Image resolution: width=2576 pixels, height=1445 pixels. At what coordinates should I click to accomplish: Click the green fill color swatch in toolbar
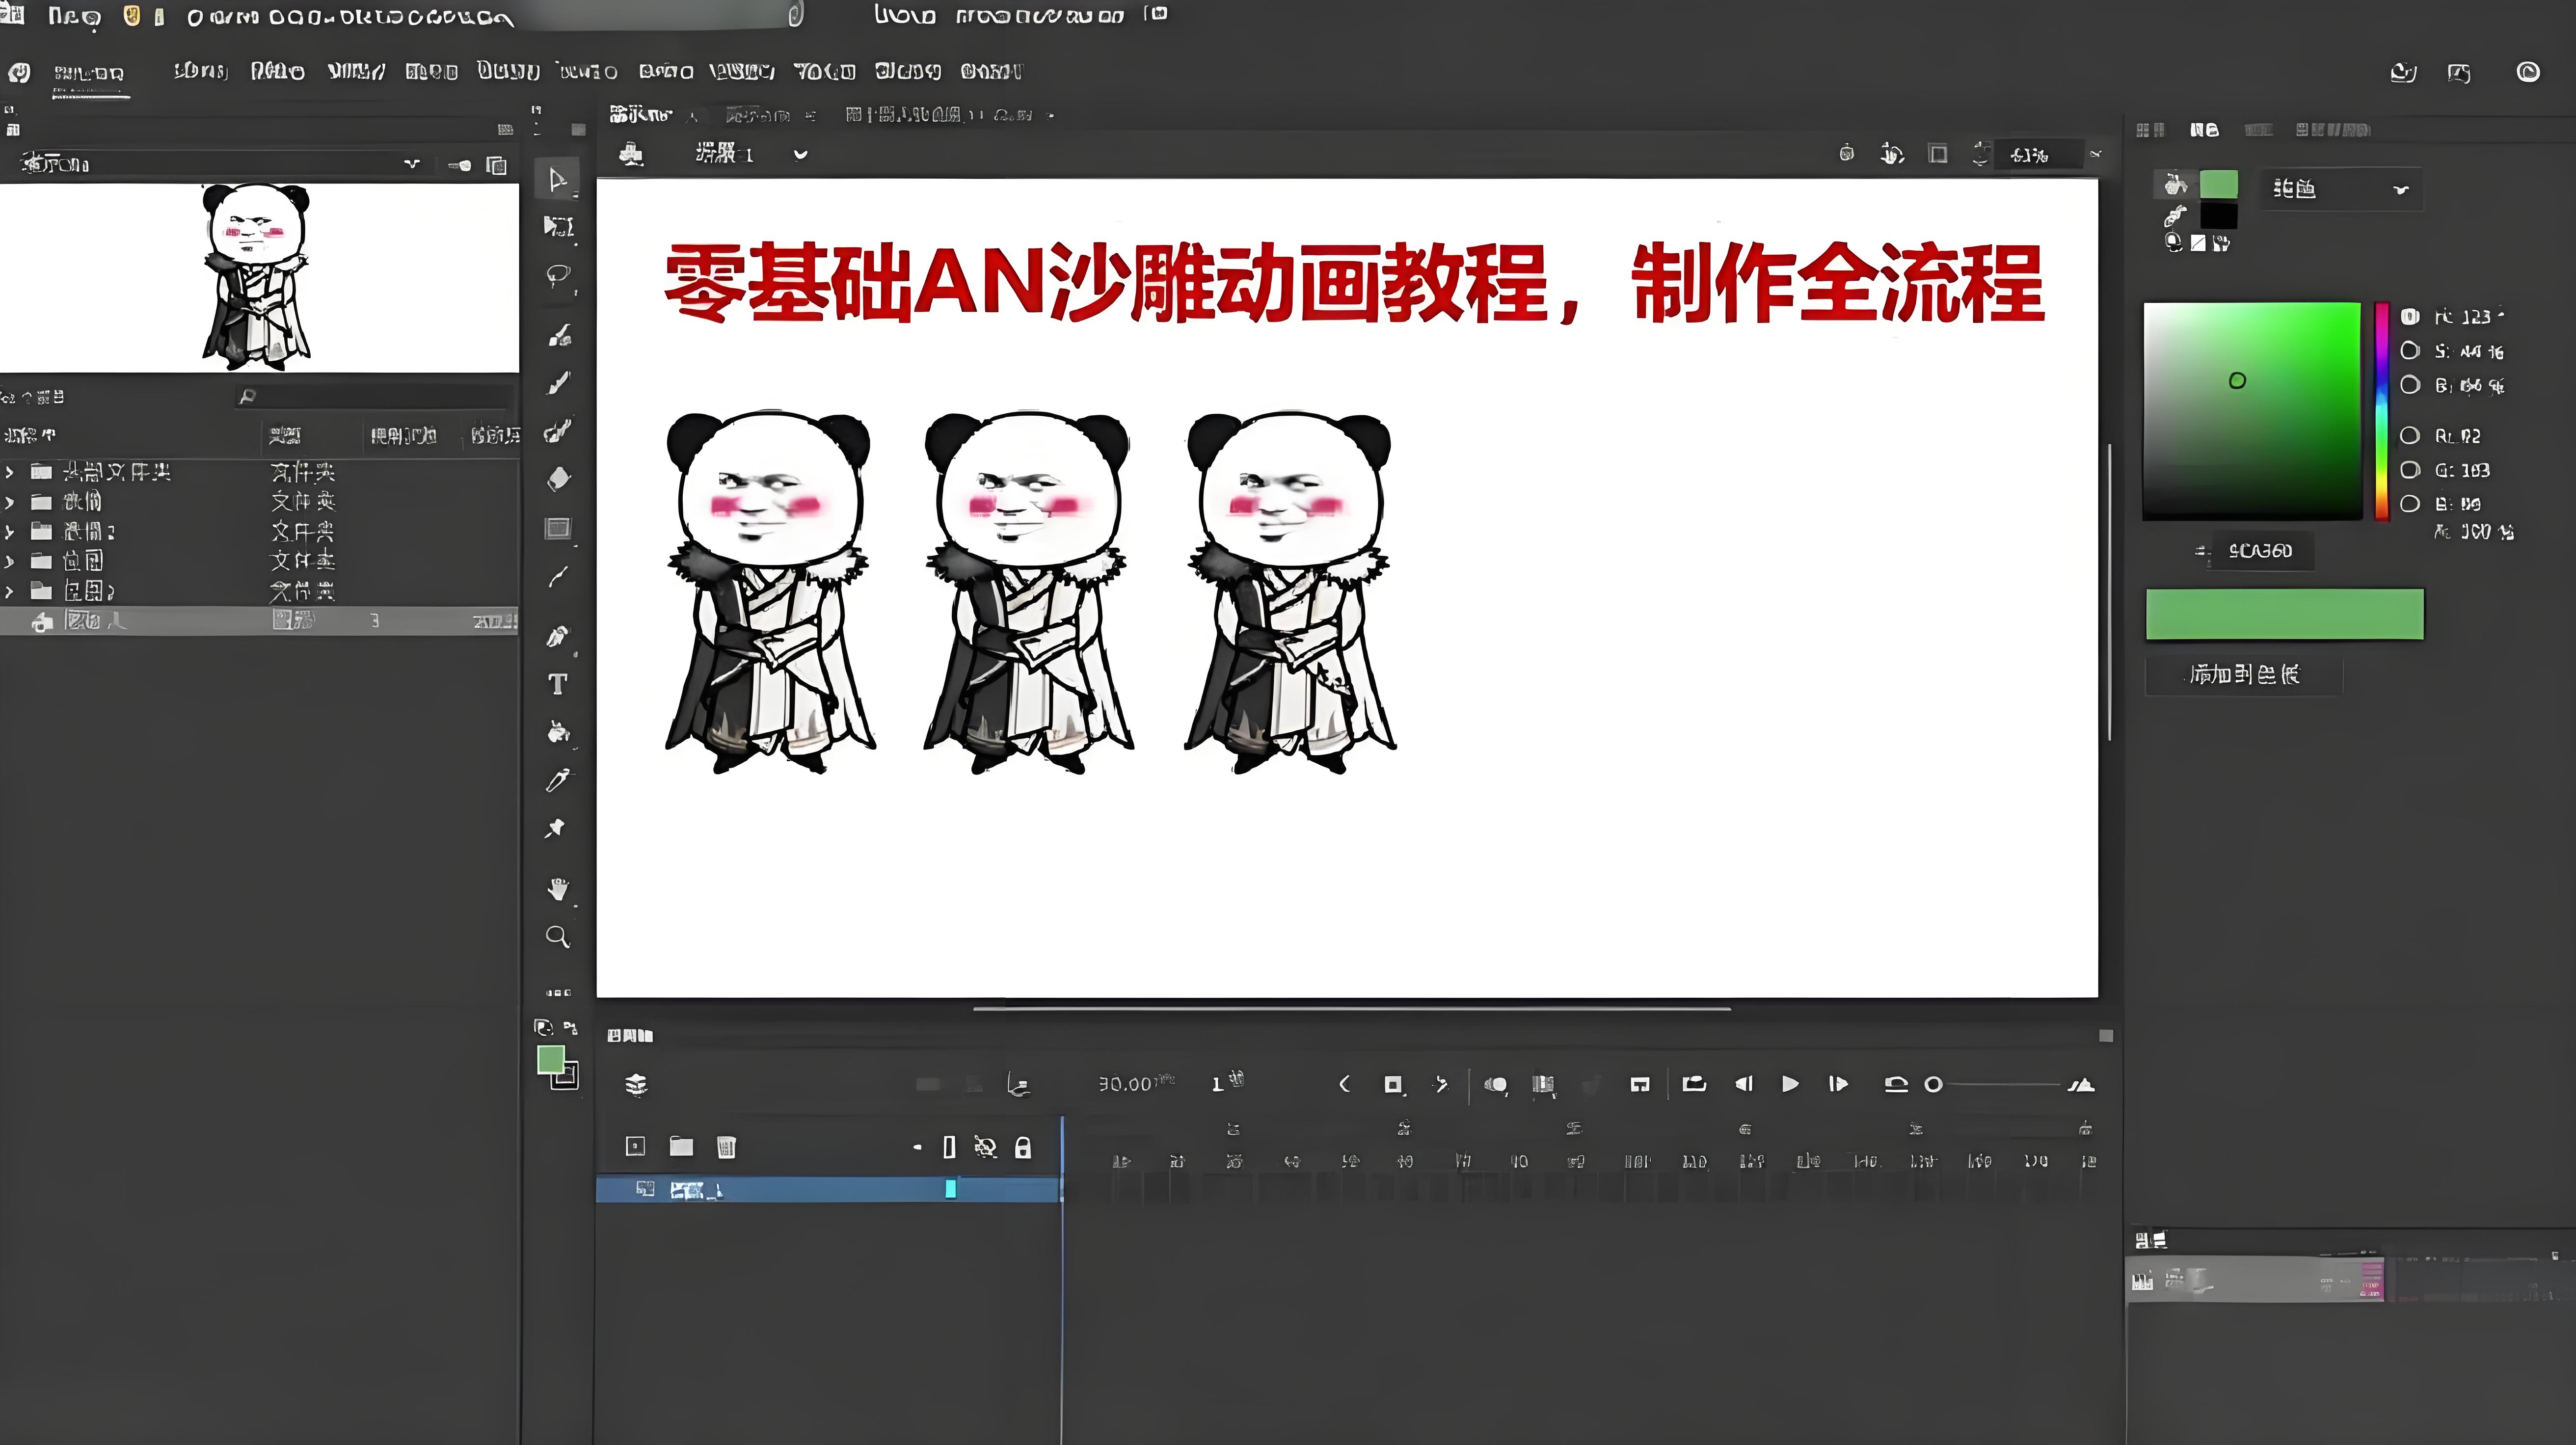[551, 1059]
